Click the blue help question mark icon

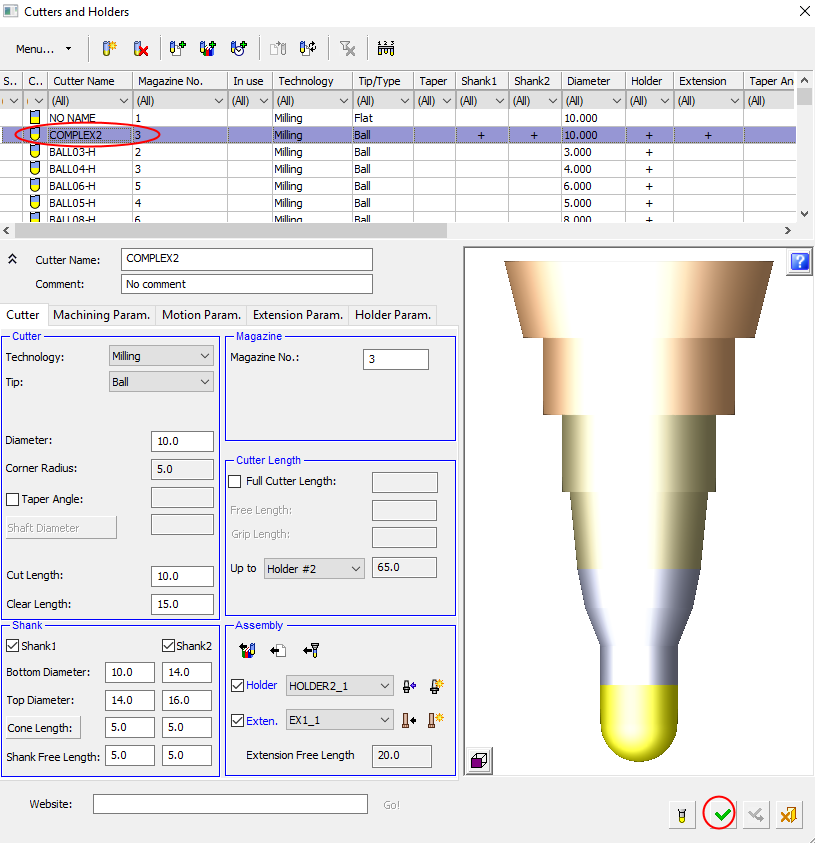799,261
